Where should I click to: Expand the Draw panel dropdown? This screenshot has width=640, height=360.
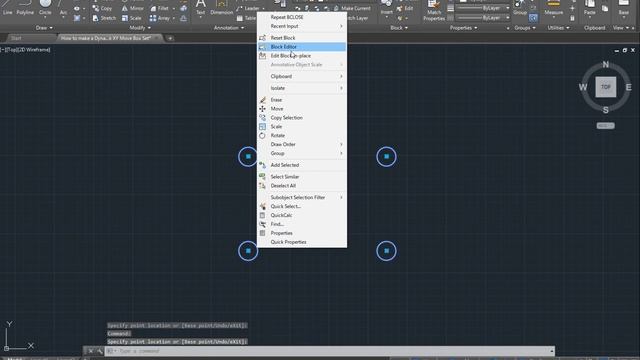44,28
